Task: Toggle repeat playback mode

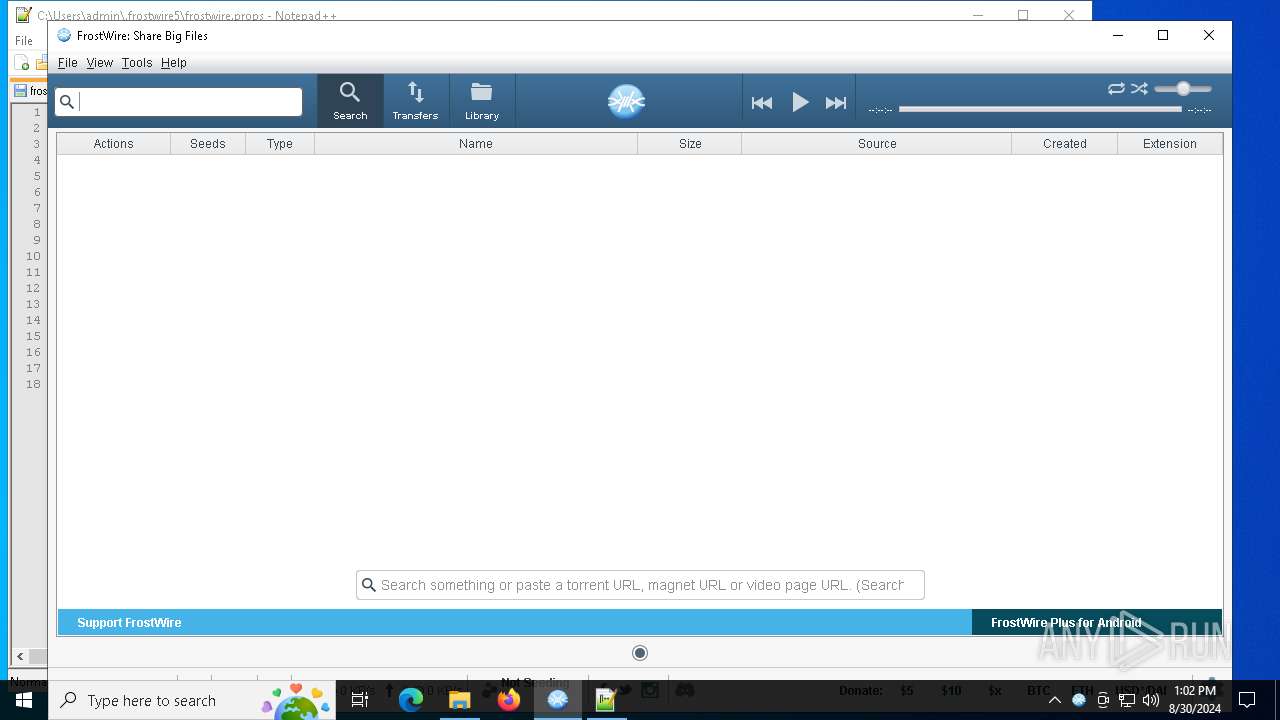Action: pos(1116,89)
